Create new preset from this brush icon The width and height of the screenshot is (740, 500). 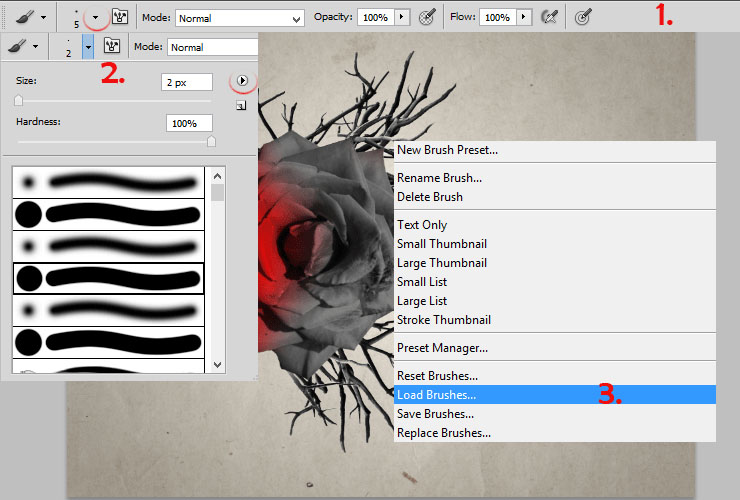point(241,105)
